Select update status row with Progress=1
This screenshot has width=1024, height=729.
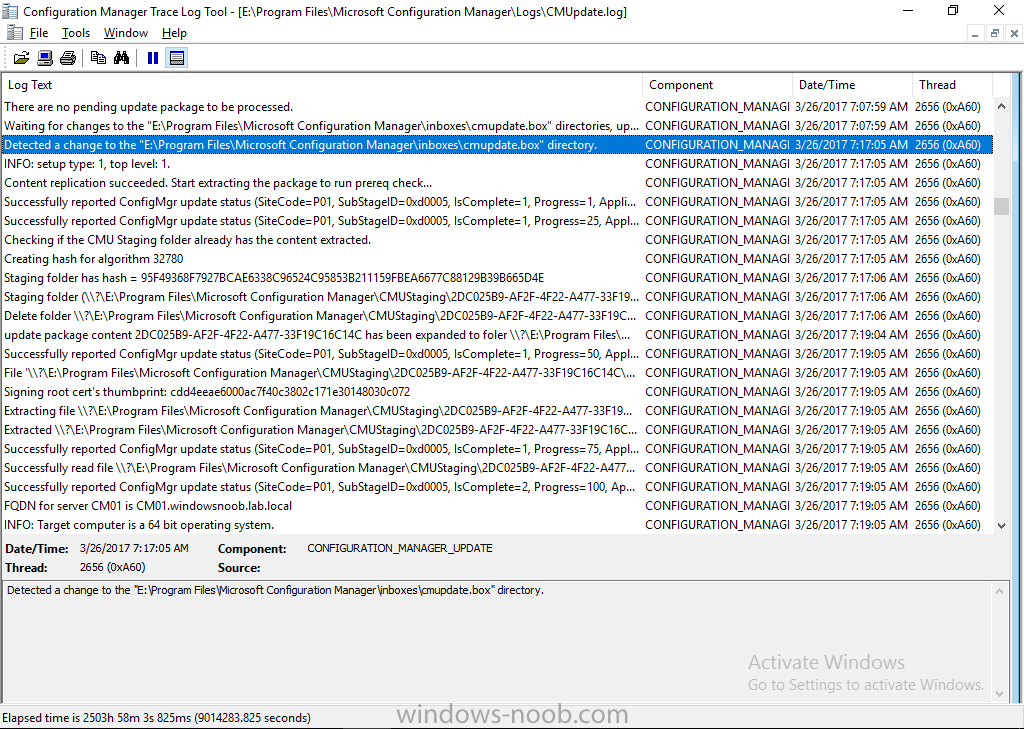coord(498,201)
